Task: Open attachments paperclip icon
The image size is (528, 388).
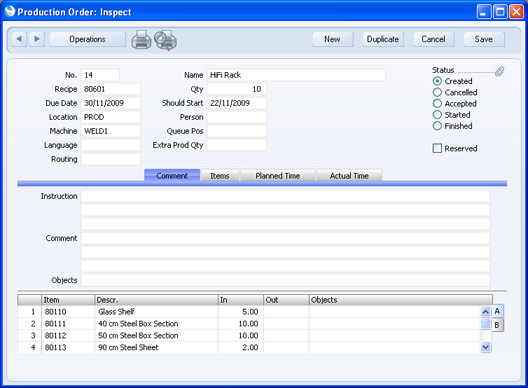Action: tap(500, 71)
